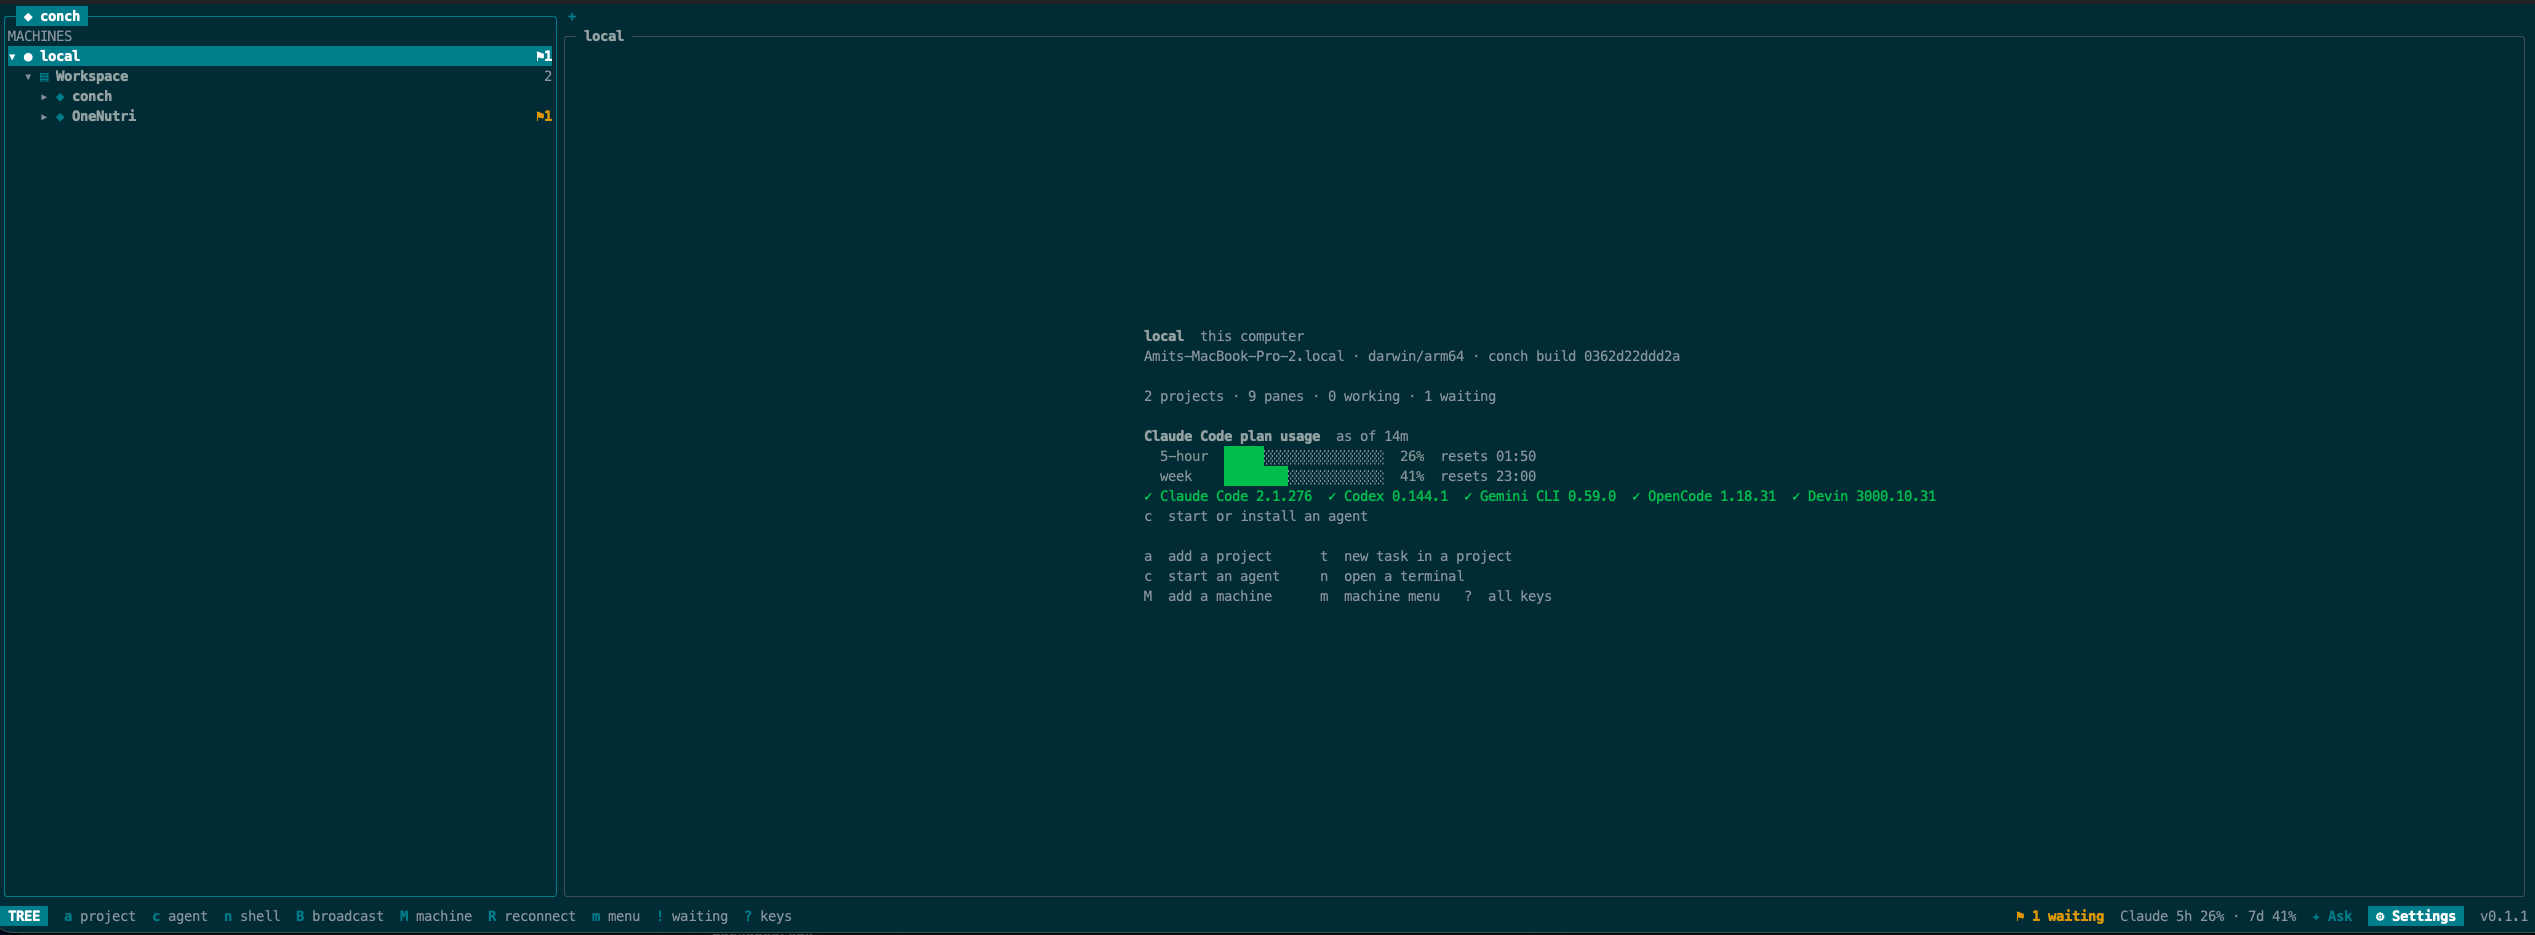
Task: Select the OneNutri project name
Action: click(104, 116)
